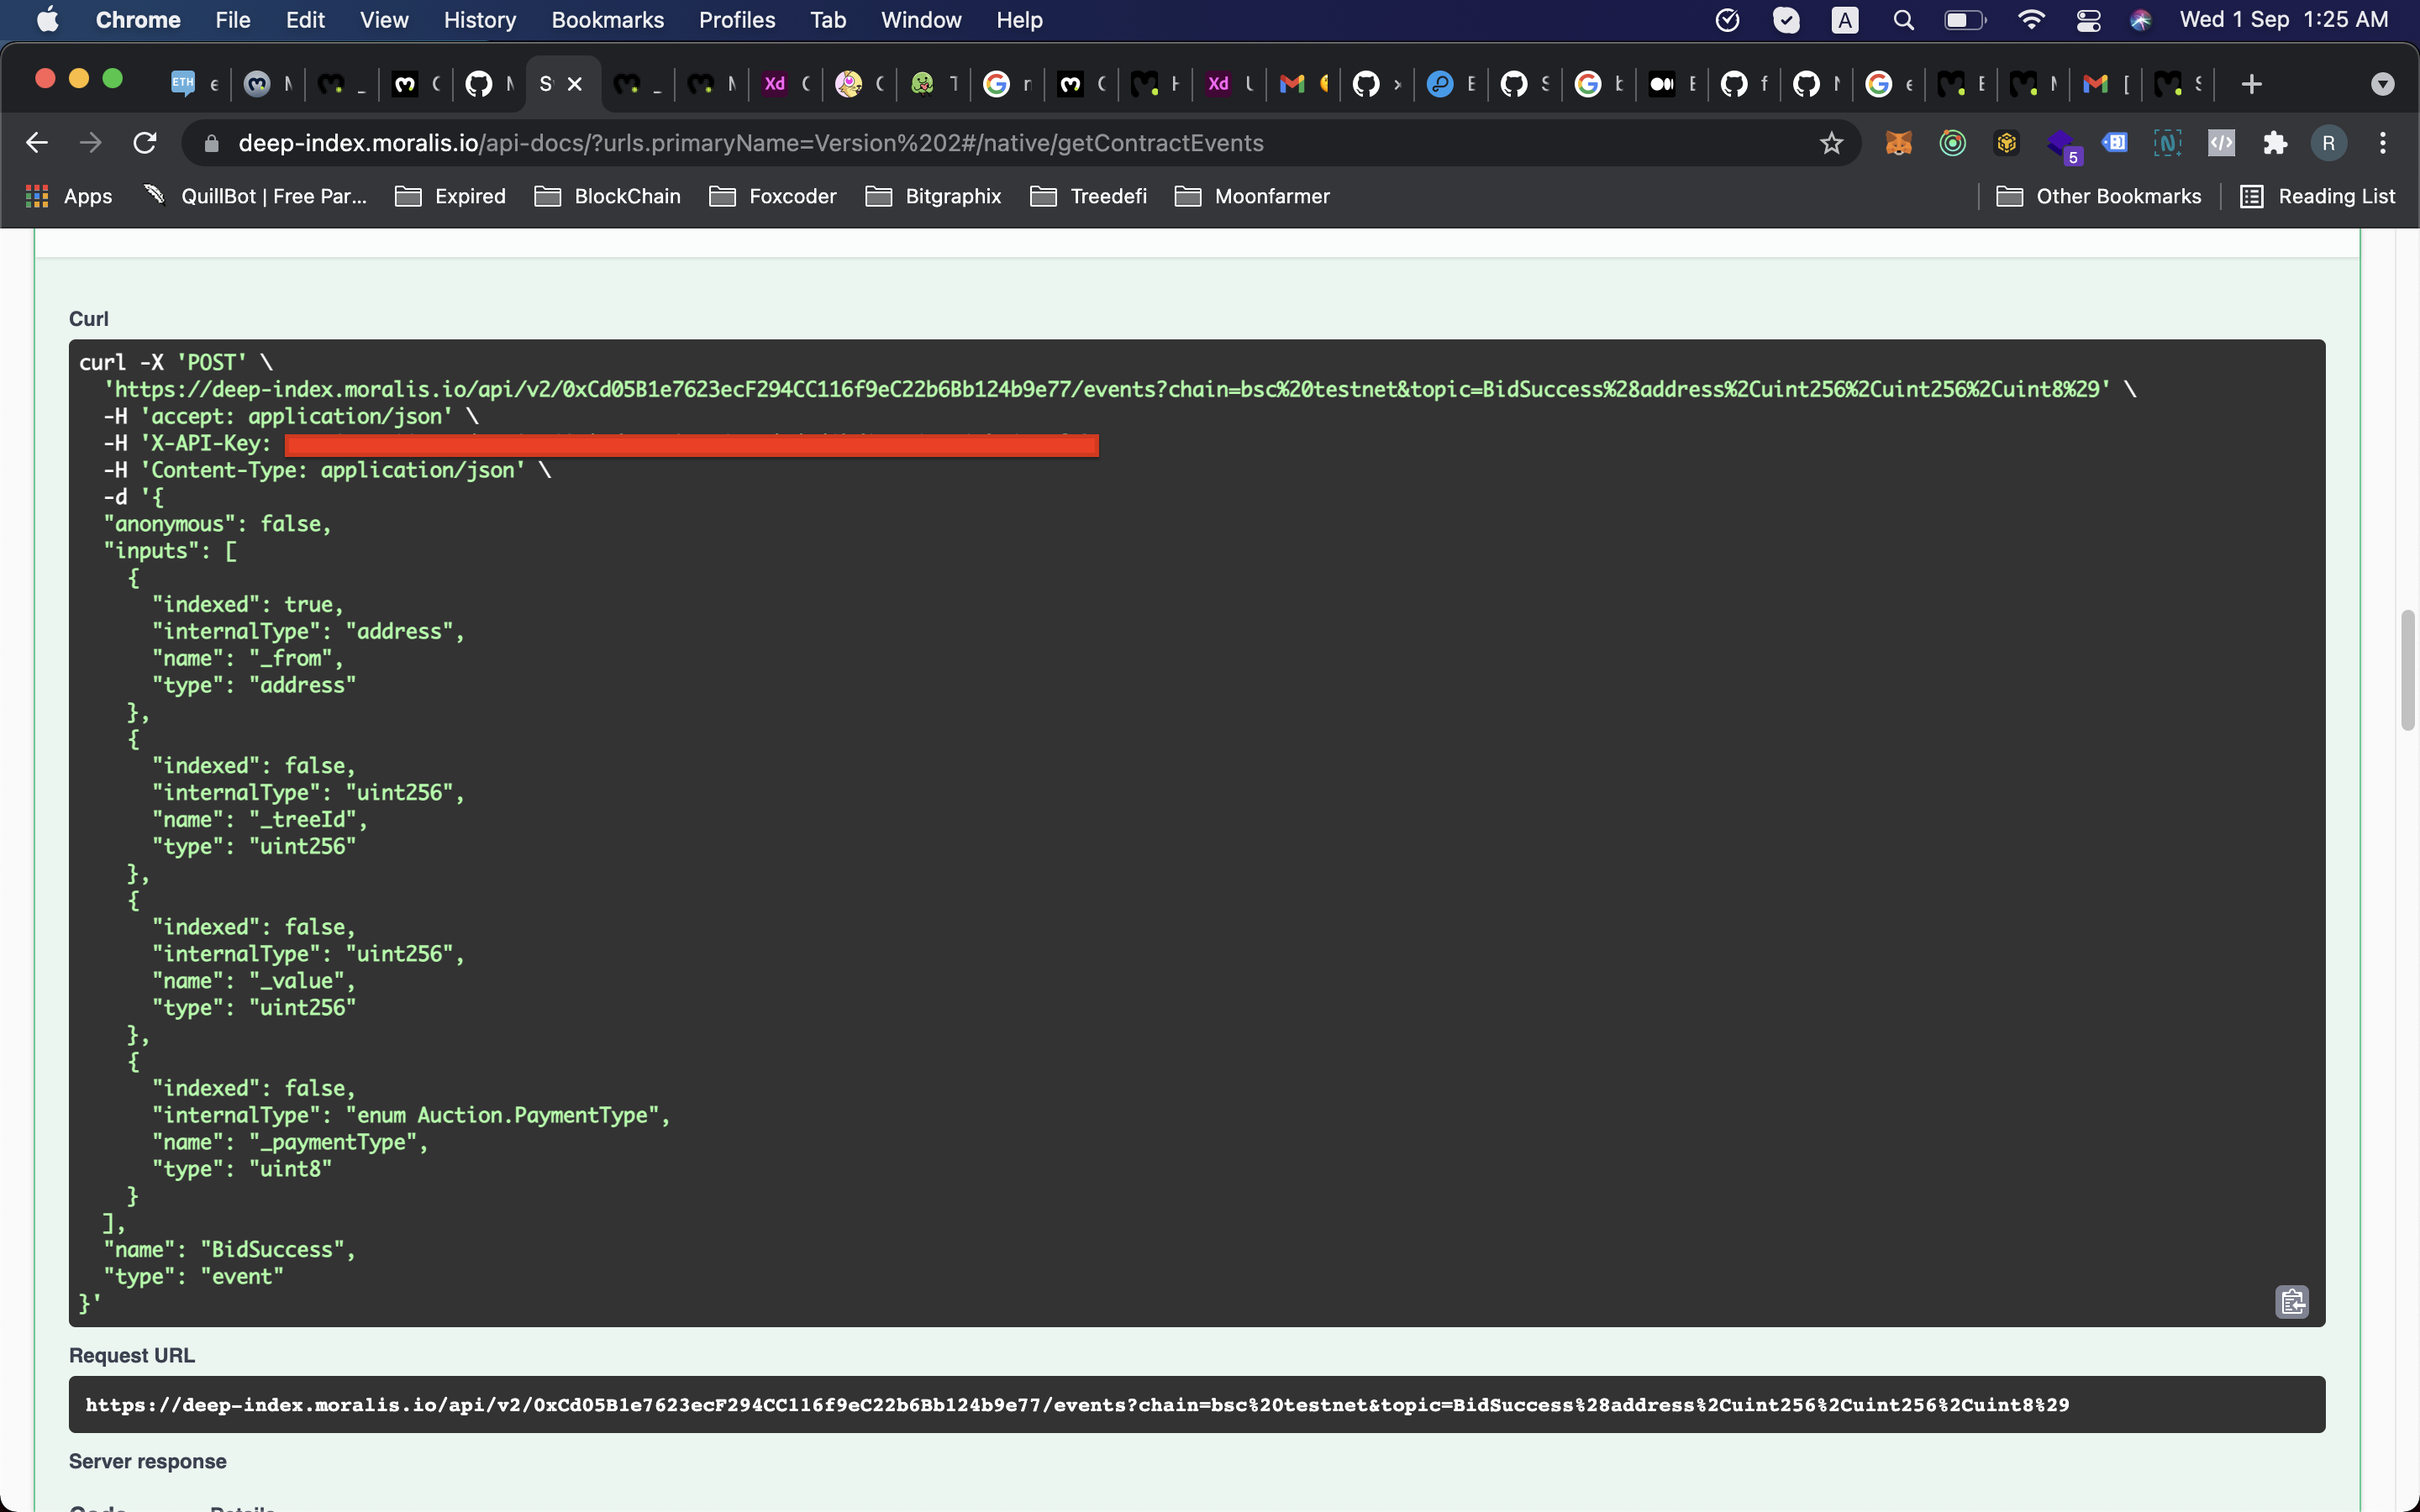Open the MetaMask fox extension
The width and height of the screenshot is (2420, 1512).
[1898, 143]
